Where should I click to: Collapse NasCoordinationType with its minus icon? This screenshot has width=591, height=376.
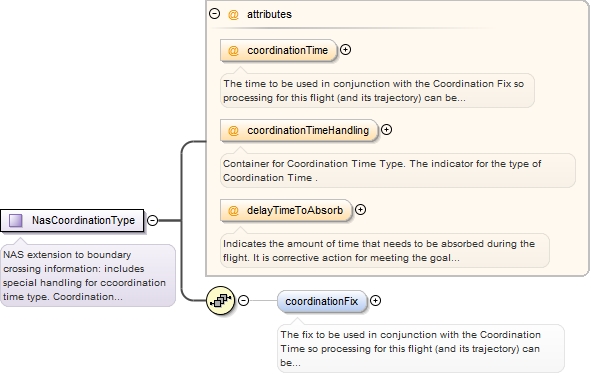tap(152, 220)
